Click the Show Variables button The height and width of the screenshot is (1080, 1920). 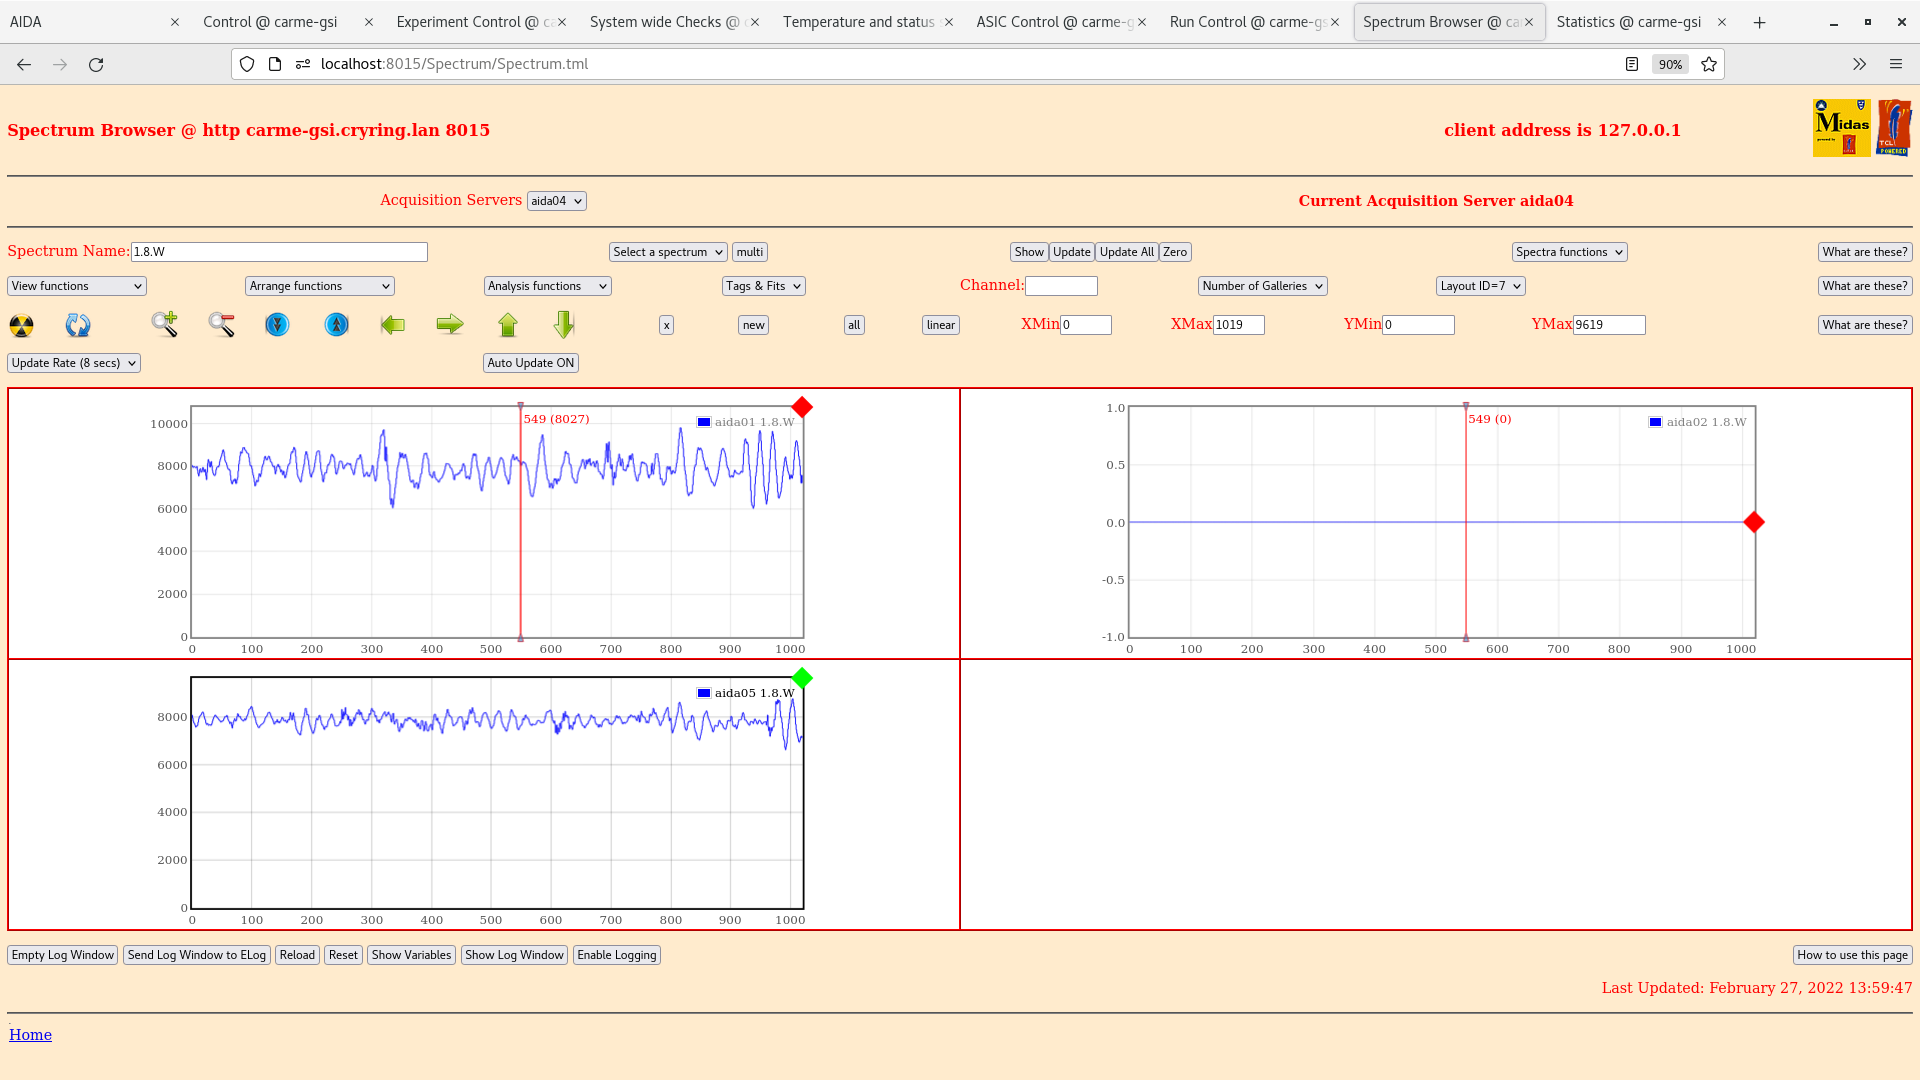[411, 955]
